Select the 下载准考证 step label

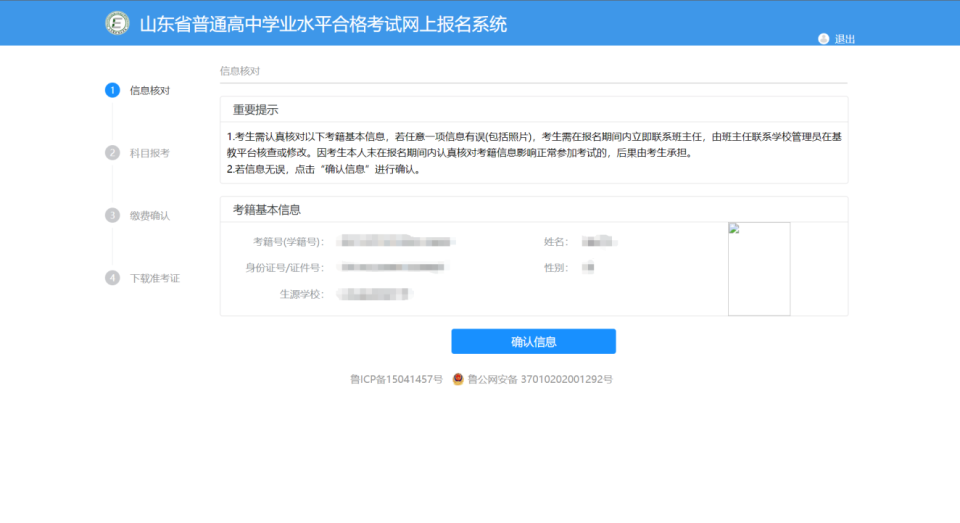[154, 279]
